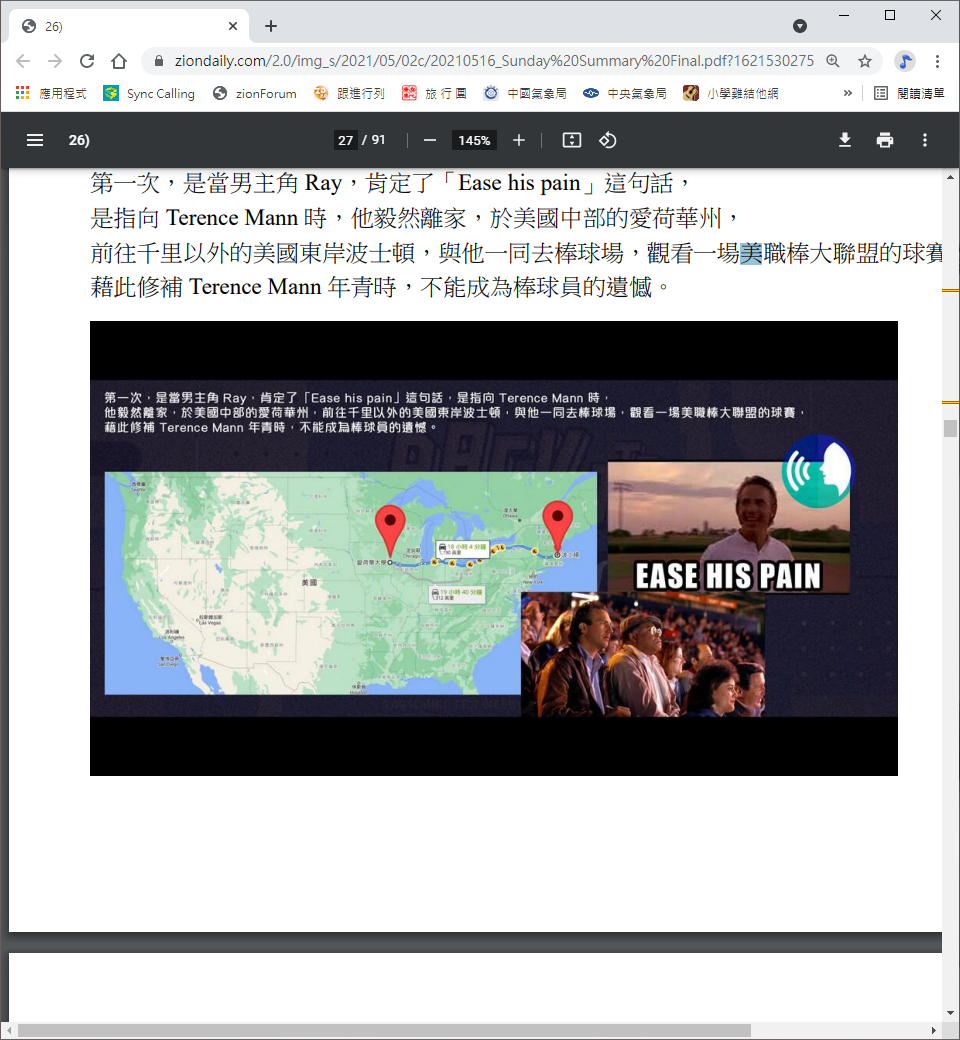The height and width of the screenshot is (1040, 960).
Task: Open browser zoom magnifier in address bar
Action: click(x=833, y=61)
